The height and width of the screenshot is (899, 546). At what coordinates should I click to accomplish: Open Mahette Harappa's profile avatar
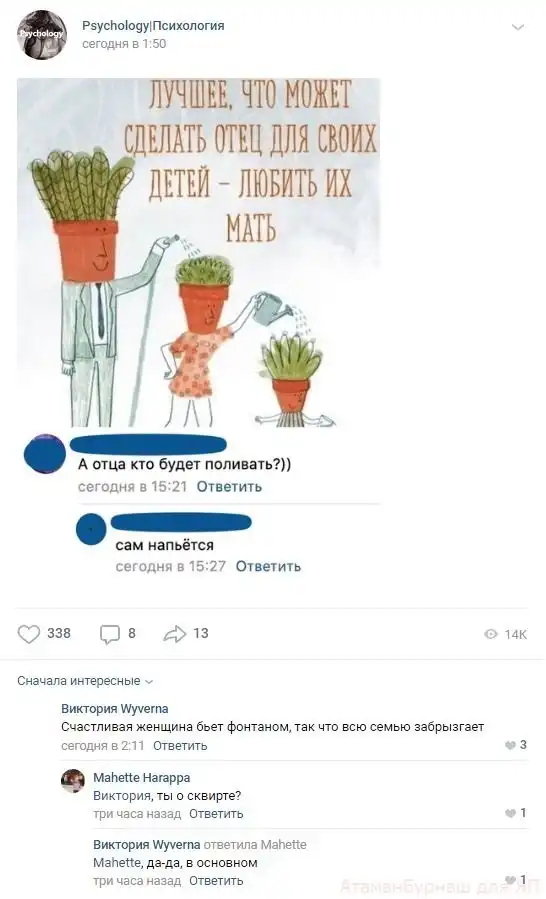73,781
